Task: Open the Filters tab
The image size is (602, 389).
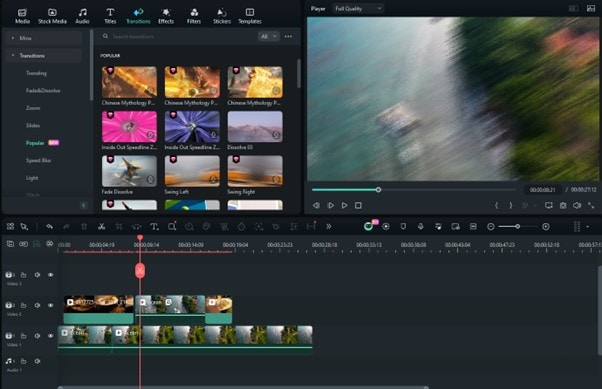Action: (x=194, y=16)
